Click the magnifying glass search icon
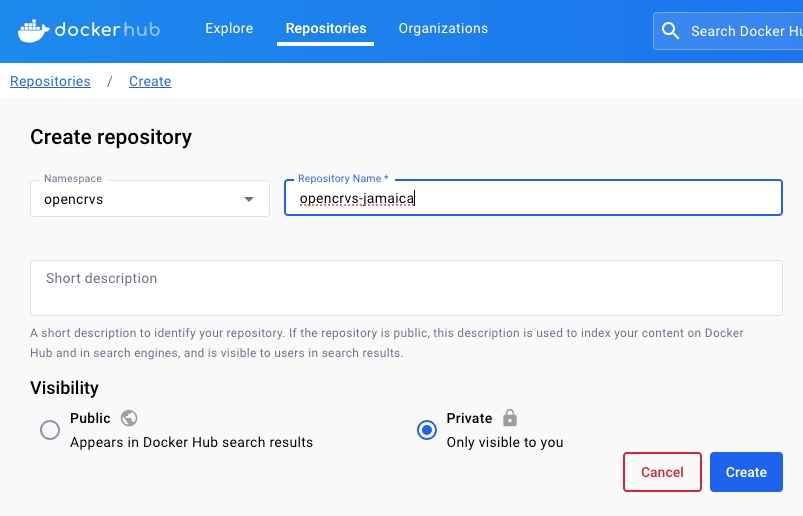Screen dimensions: 803x516 671,31
